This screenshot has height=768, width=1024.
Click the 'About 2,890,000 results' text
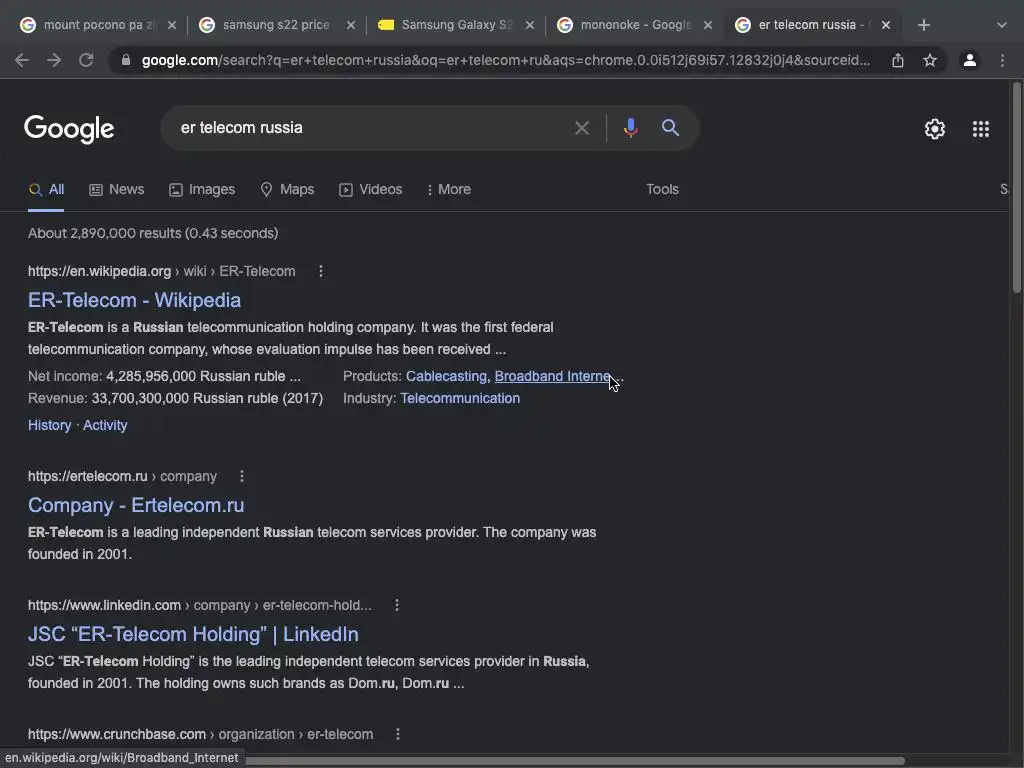coord(153,233)
